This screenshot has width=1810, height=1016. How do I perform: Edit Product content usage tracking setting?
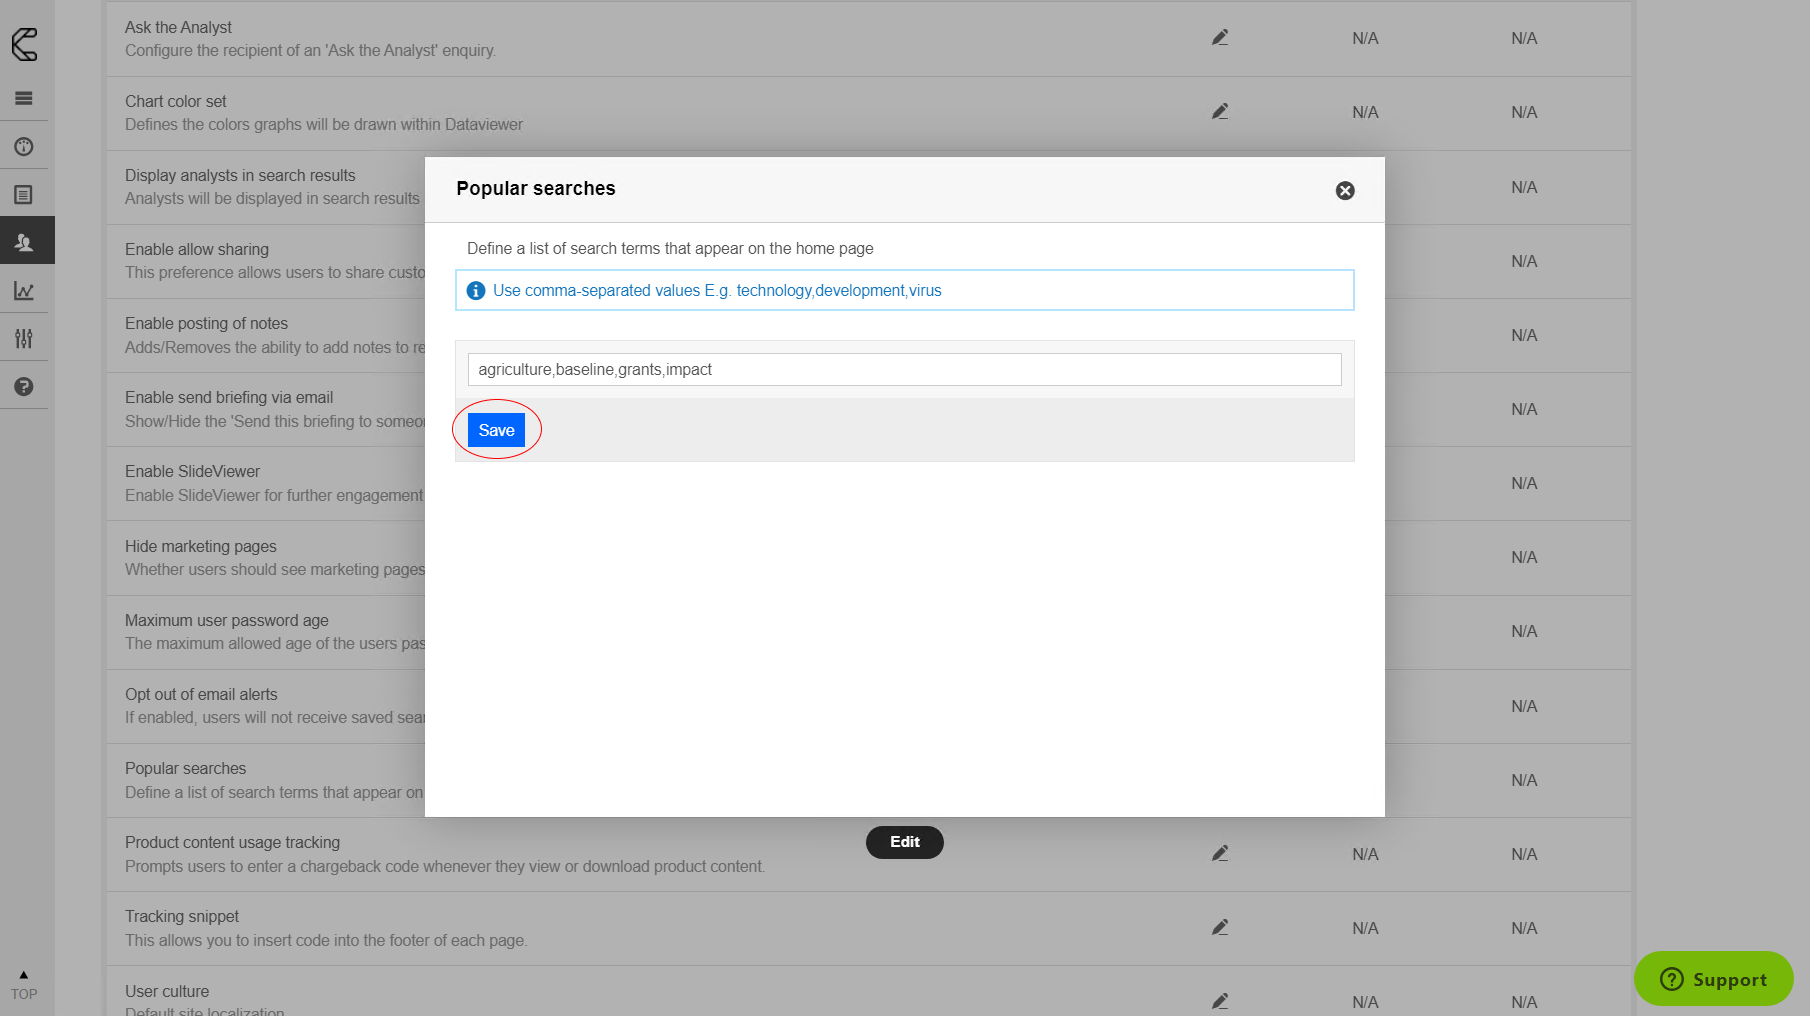click(1220, 854)
